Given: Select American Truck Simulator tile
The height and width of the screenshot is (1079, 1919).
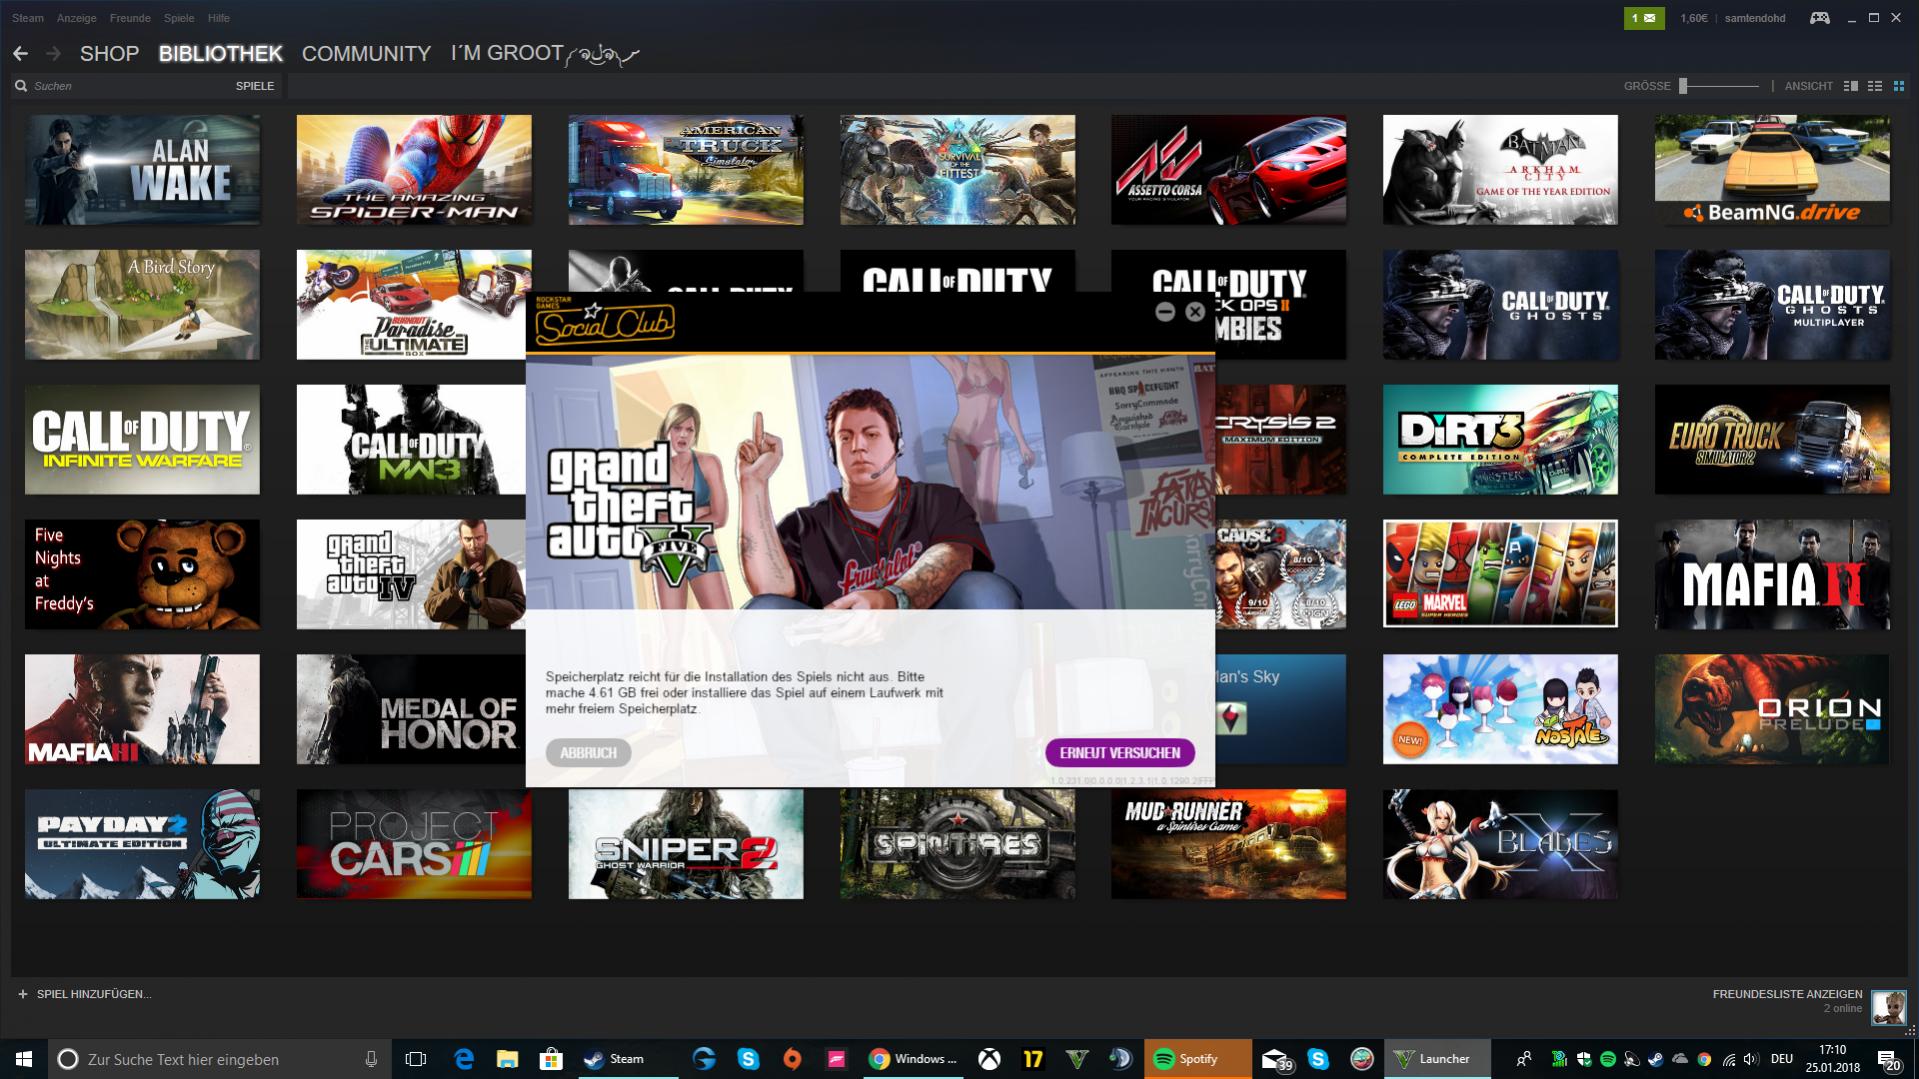Looking at the screenshot, I should [x=686, y=169].
